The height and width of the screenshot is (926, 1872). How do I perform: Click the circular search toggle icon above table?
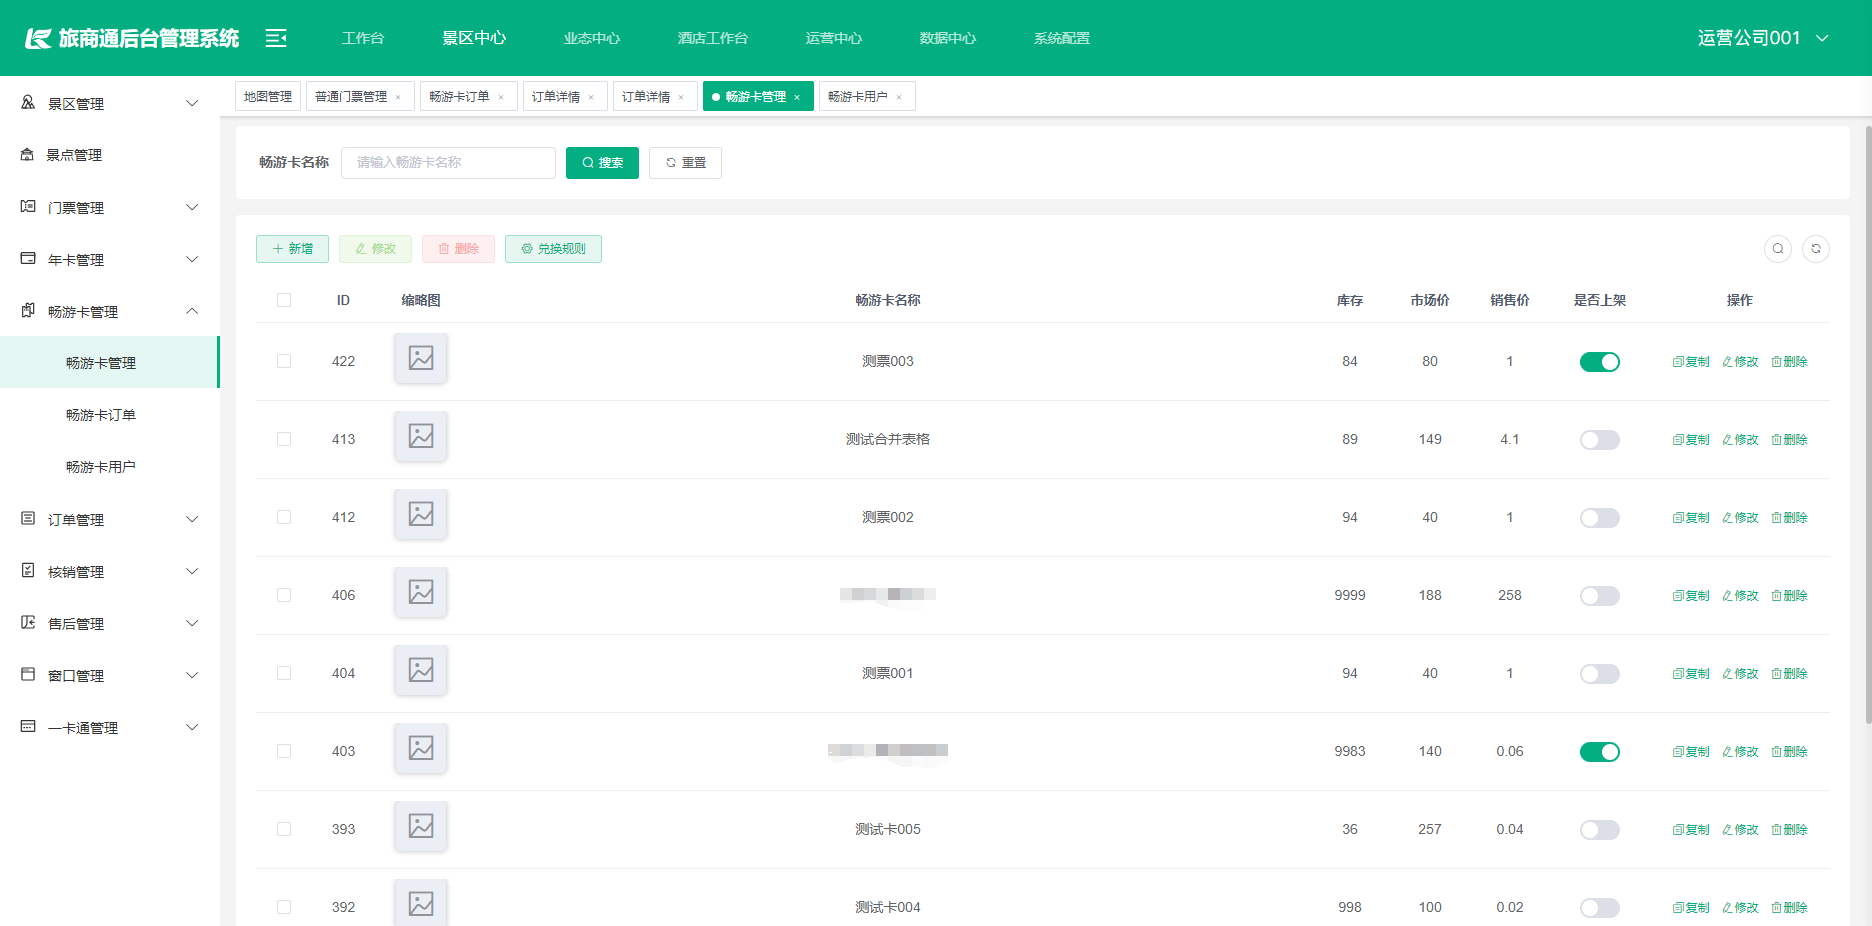(x=1777, y=249)
